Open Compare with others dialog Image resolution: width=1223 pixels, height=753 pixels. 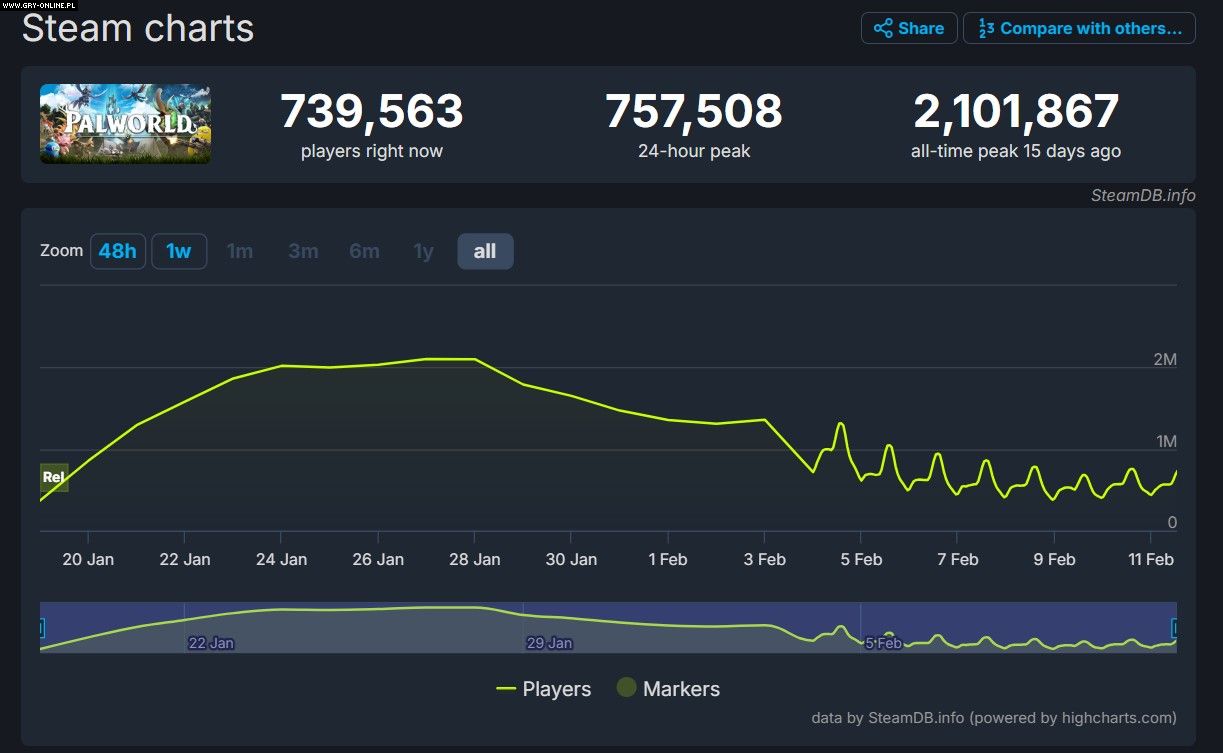click(1078, 28)
